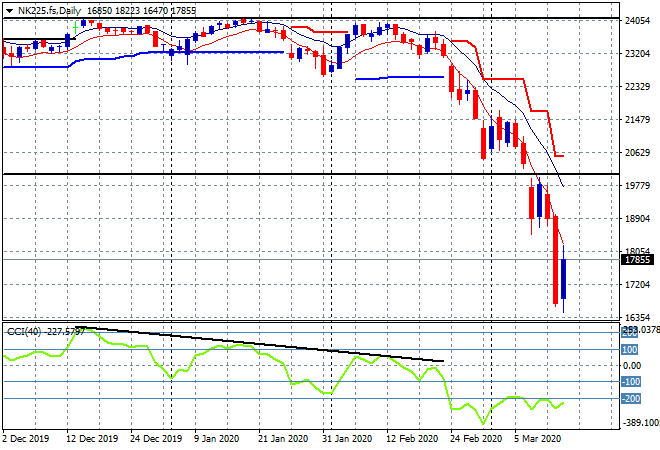This screenshot has width=660, height=450.
Task: Click the 24 Dec 2019 date label
Action: tap(156, 439)
